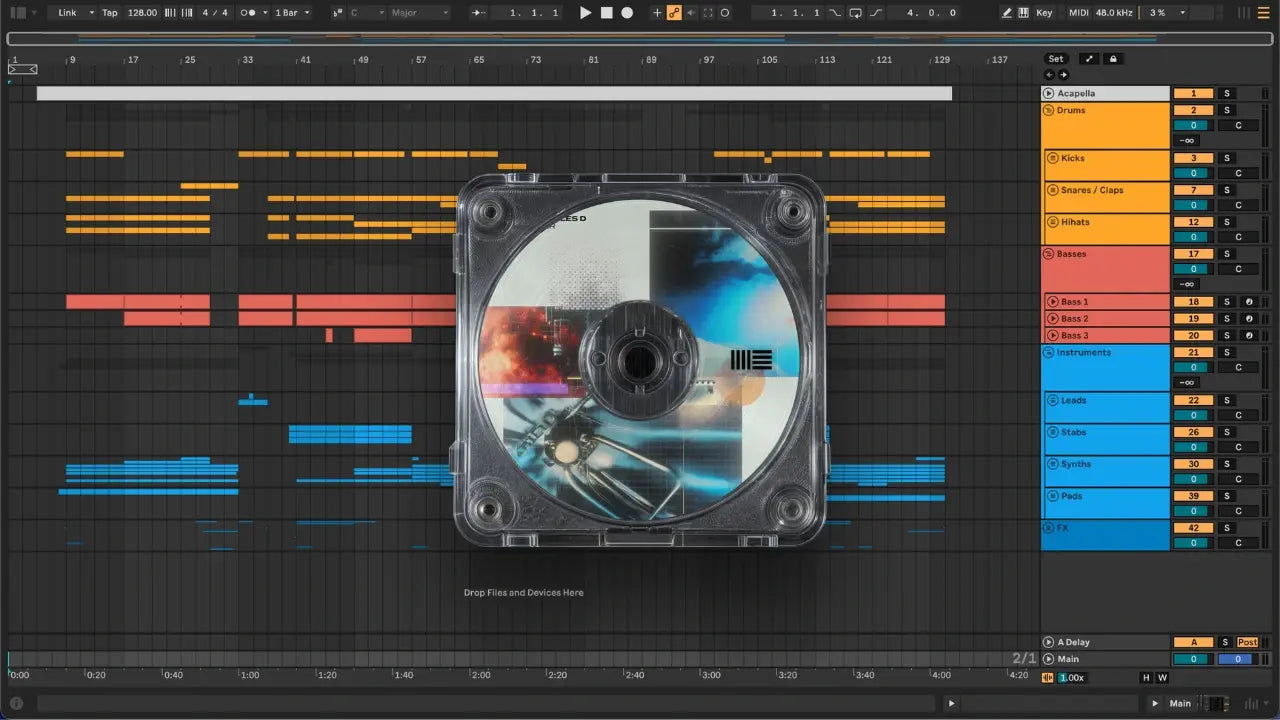Toggle the scale mode icon
The width and height of the screenshot is (1280, 720).
point(337,13)
